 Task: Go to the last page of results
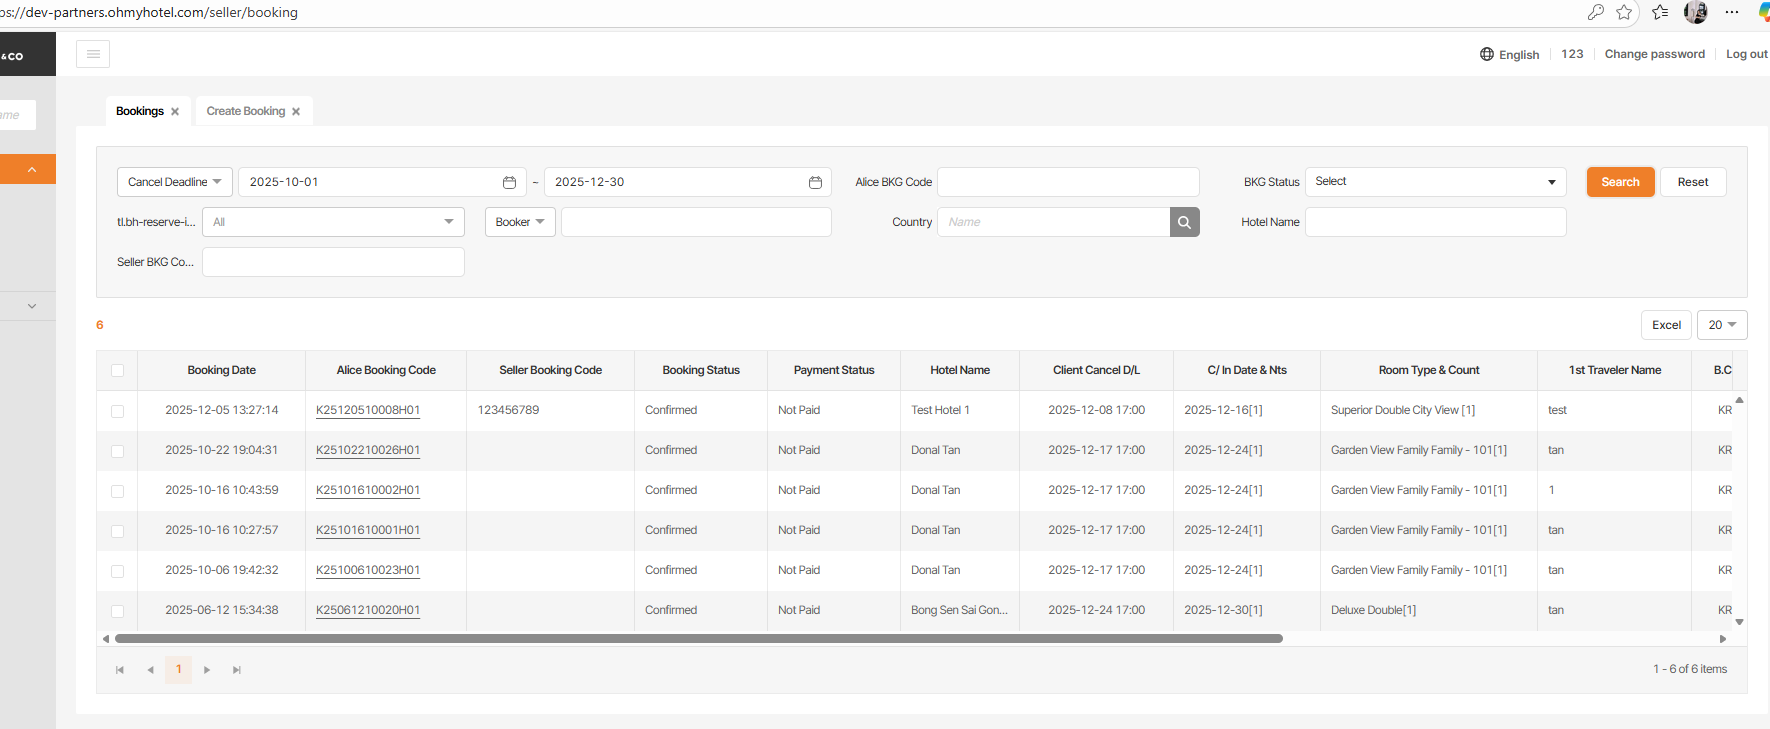tap(237, 670)
